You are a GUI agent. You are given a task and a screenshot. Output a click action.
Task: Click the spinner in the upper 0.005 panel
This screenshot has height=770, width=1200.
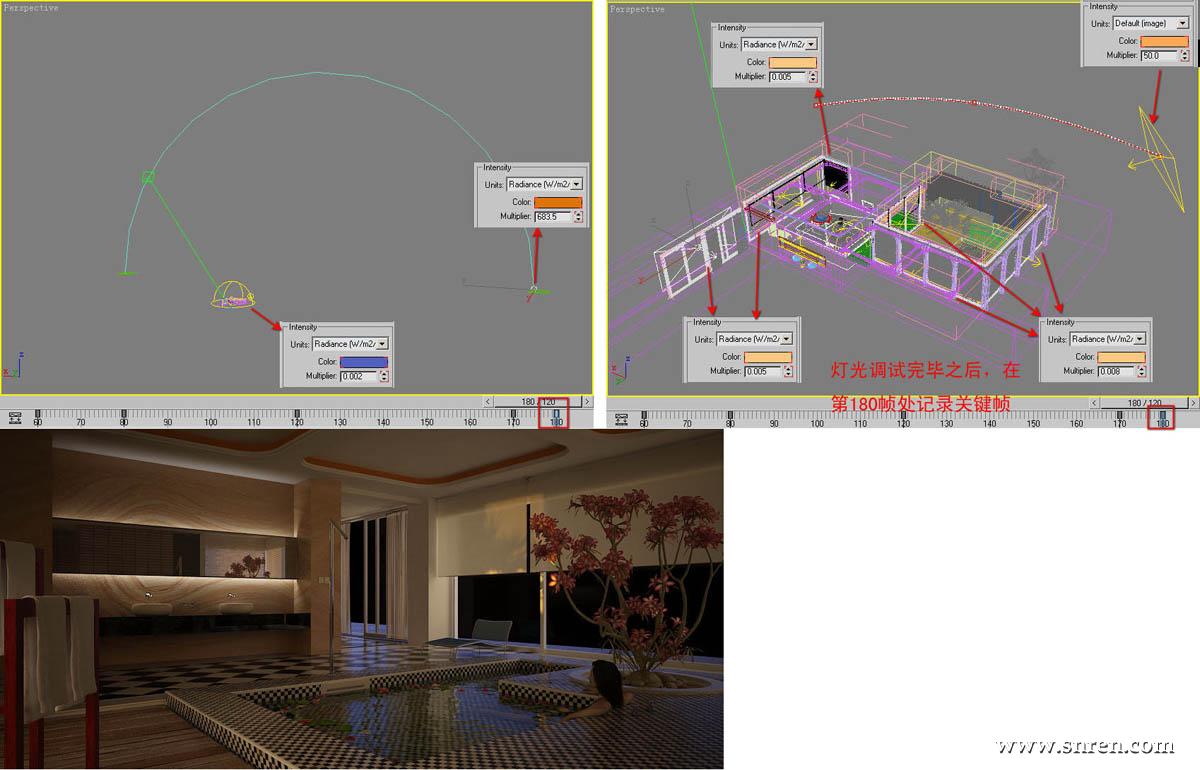point(812,76)
